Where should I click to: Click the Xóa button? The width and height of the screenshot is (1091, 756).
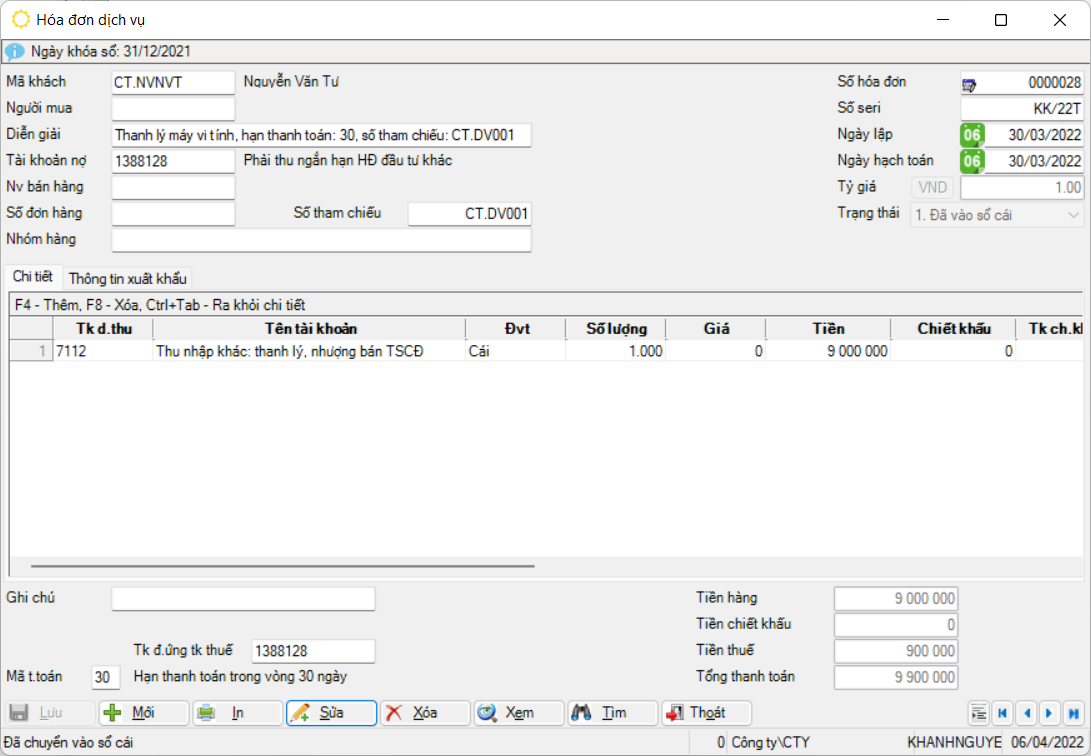point(424,713)
